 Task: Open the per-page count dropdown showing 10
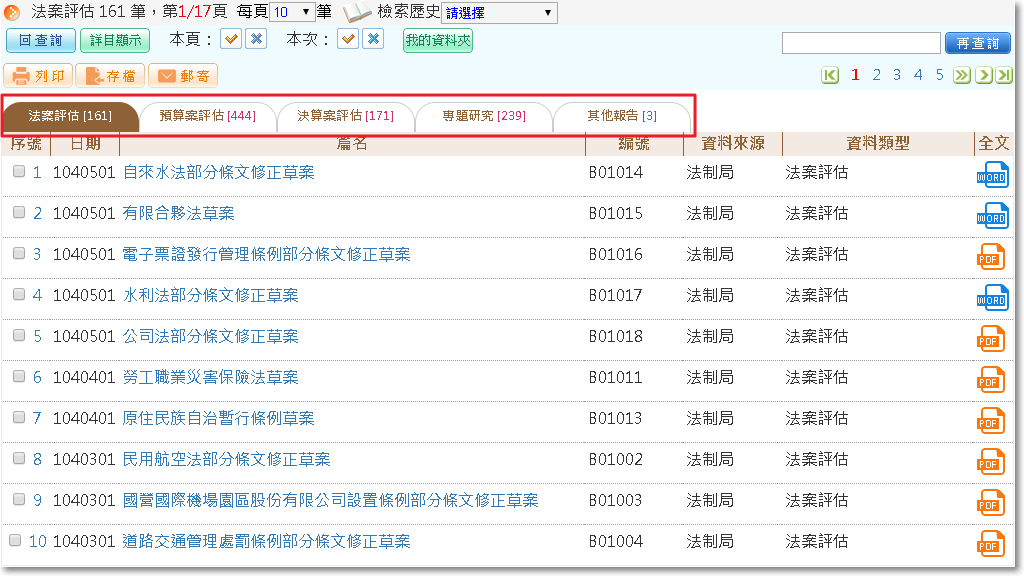coord(293,12)
